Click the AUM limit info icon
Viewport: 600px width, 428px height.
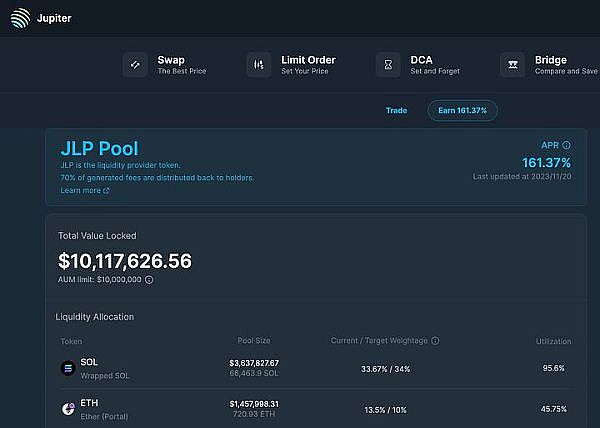(x=149, y=280)
